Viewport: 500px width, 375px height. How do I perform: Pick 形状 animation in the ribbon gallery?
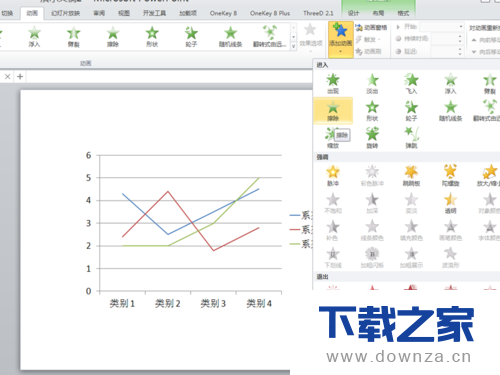click(152, 37)
